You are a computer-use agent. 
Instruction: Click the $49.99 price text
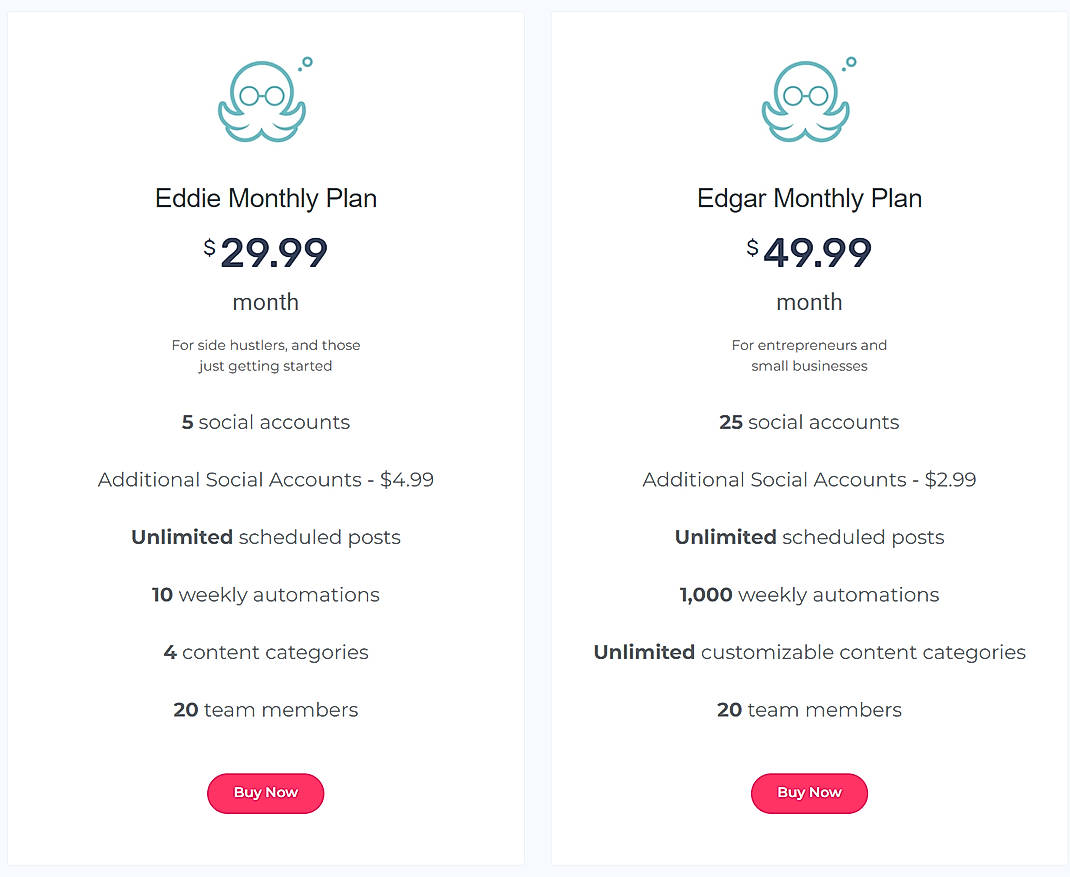818,253
